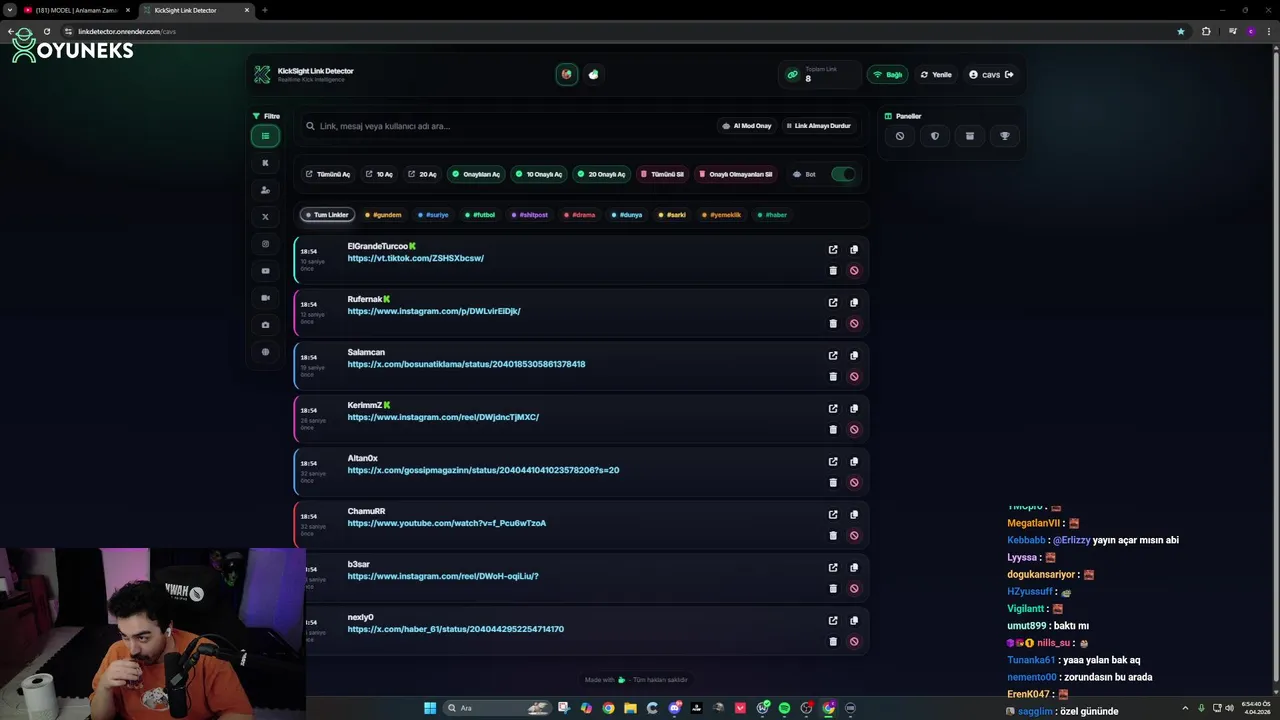Delete Salamcan's link entry
This screenshot has width=1280, height=720.
point(833,377)
